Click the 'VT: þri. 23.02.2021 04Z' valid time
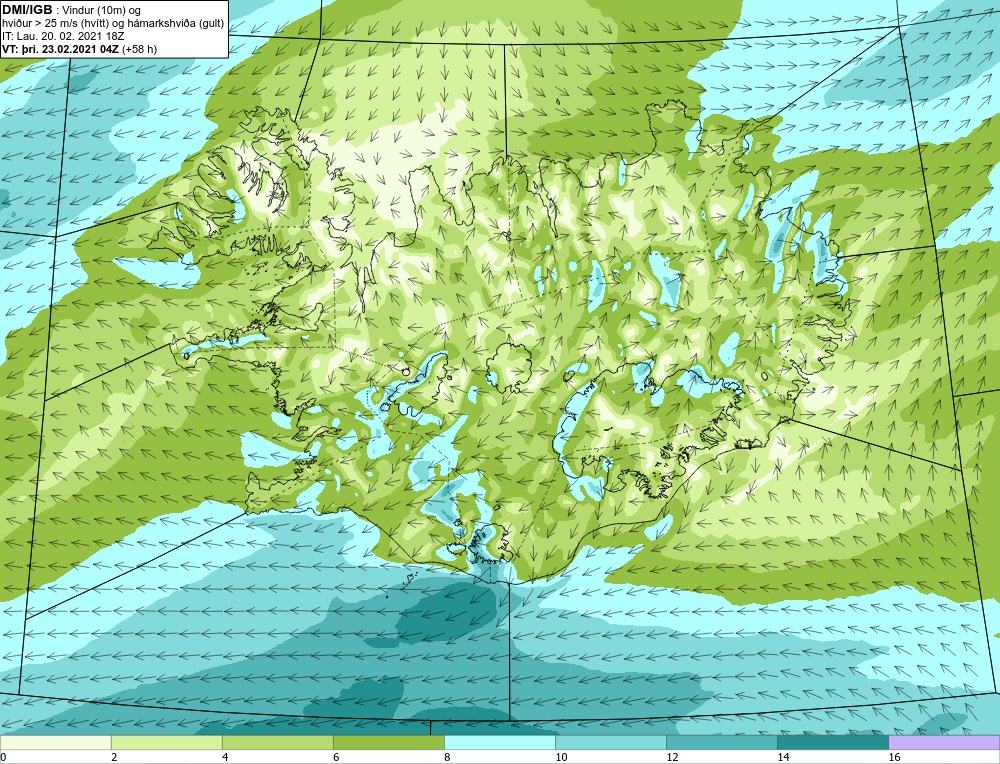Viewport: 1000px width, 764px height. point(60,49)
